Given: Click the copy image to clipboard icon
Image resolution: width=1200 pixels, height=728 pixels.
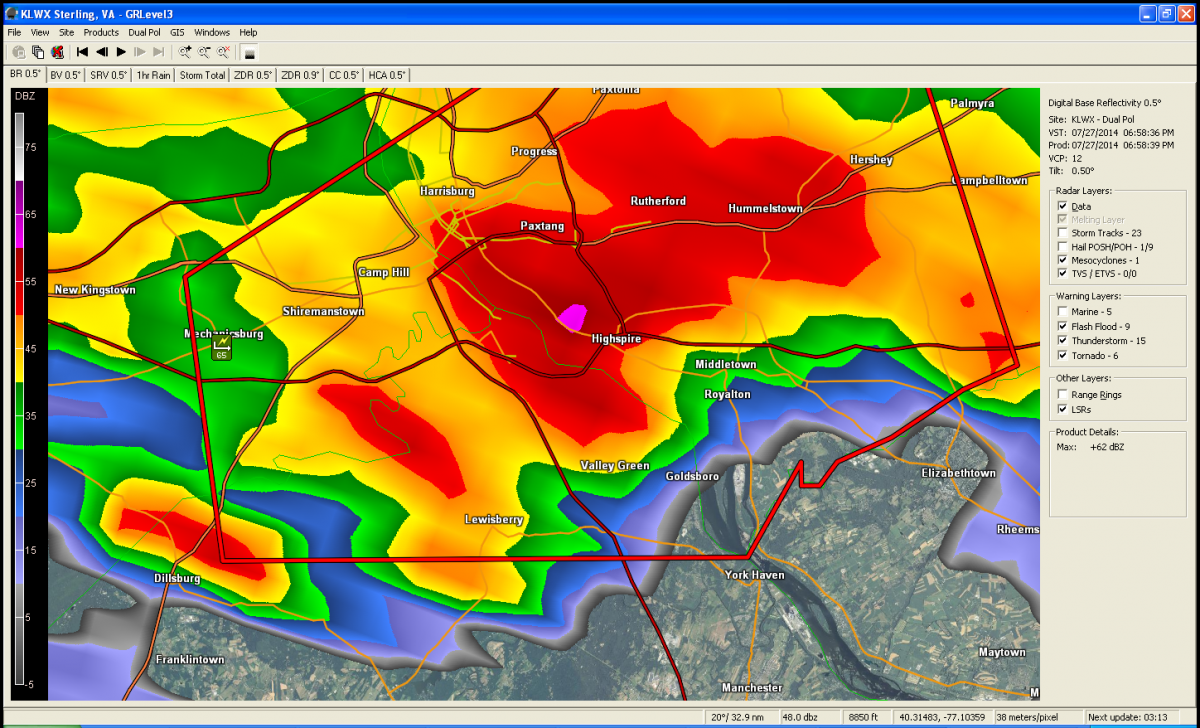Looking at the screenshot, I should pyautogui.click(x=38, y=51).
